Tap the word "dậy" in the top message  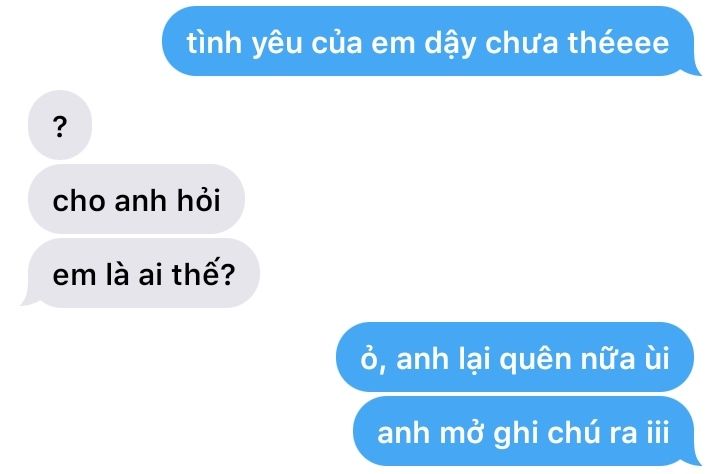click(x=450, y=44)
